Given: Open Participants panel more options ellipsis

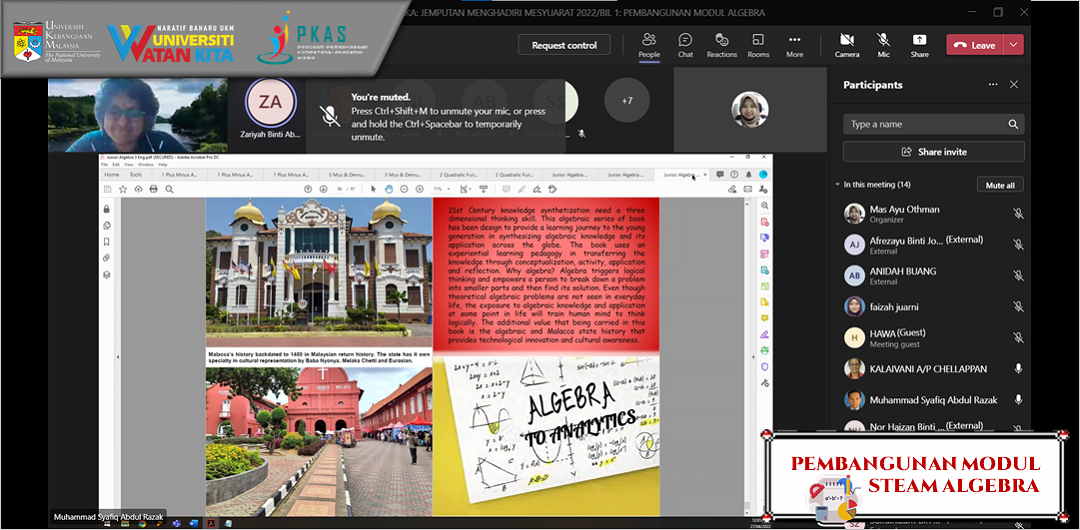Looking at the screenshot, I should click(992, 85).
